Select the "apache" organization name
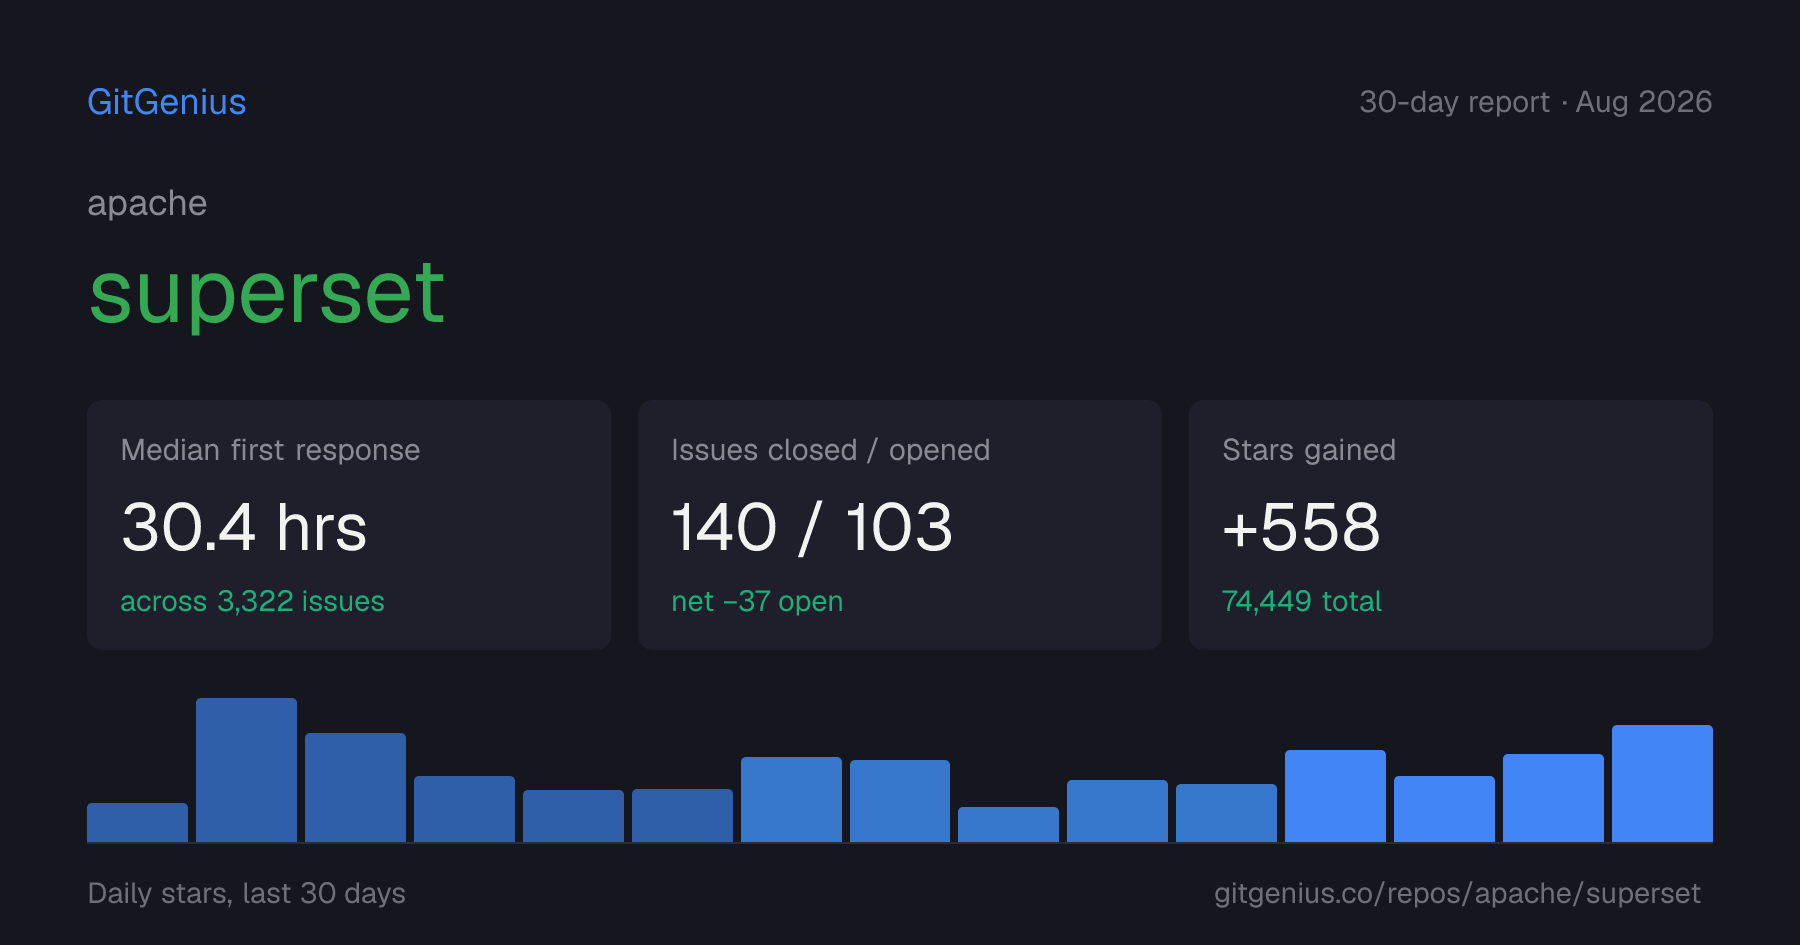1800x945 pixels. click(x=147, y=203)
